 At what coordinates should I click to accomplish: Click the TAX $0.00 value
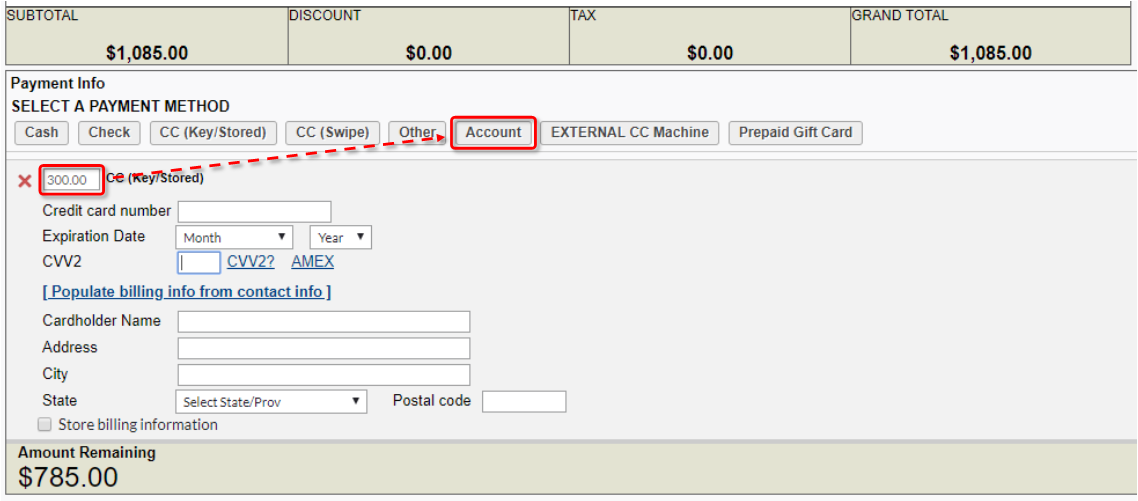[709, 52]
